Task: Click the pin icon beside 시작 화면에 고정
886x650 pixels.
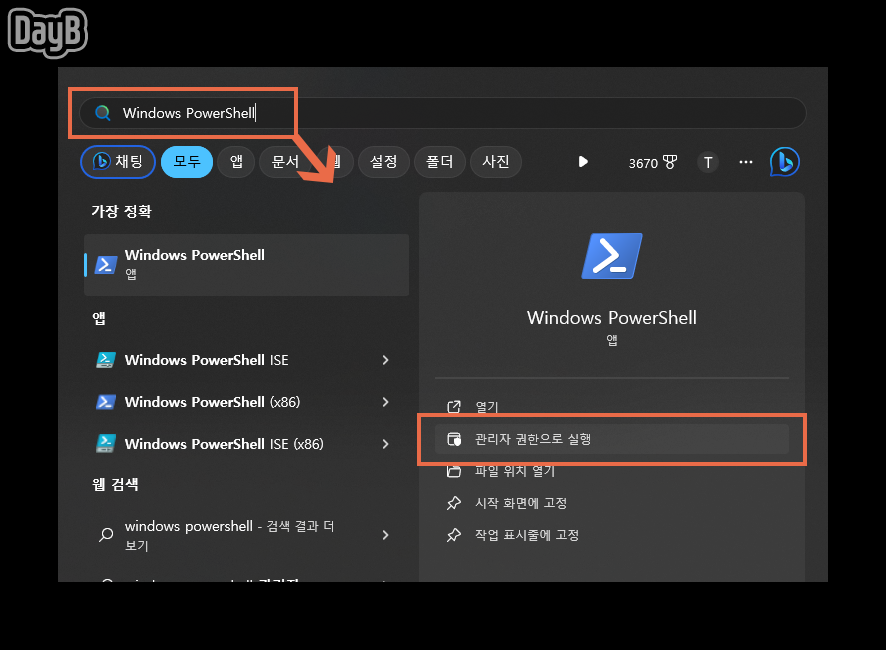Action: coord(454,503)
